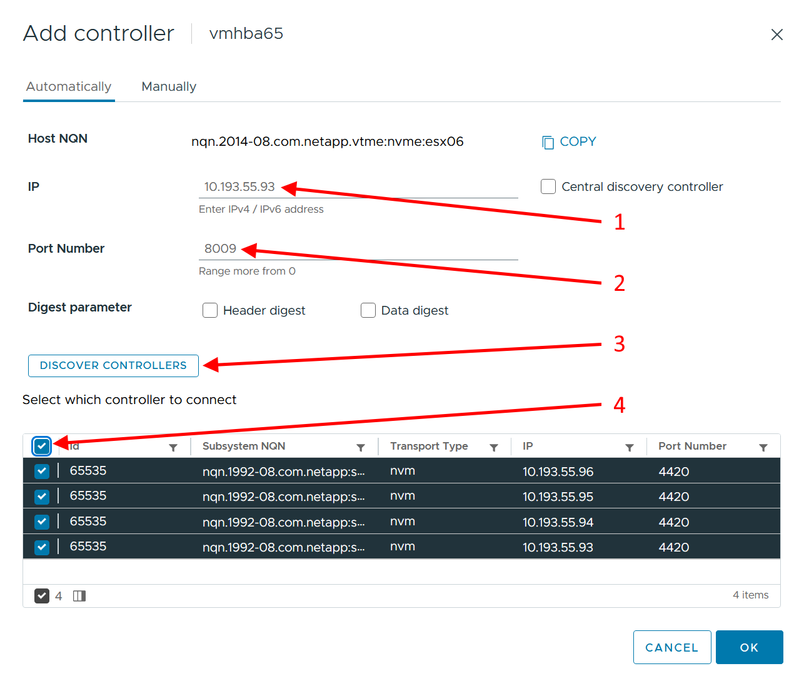This screenshot has width=804, height=683.
Task: Confirm with the OK button
Action: (749, 647)
